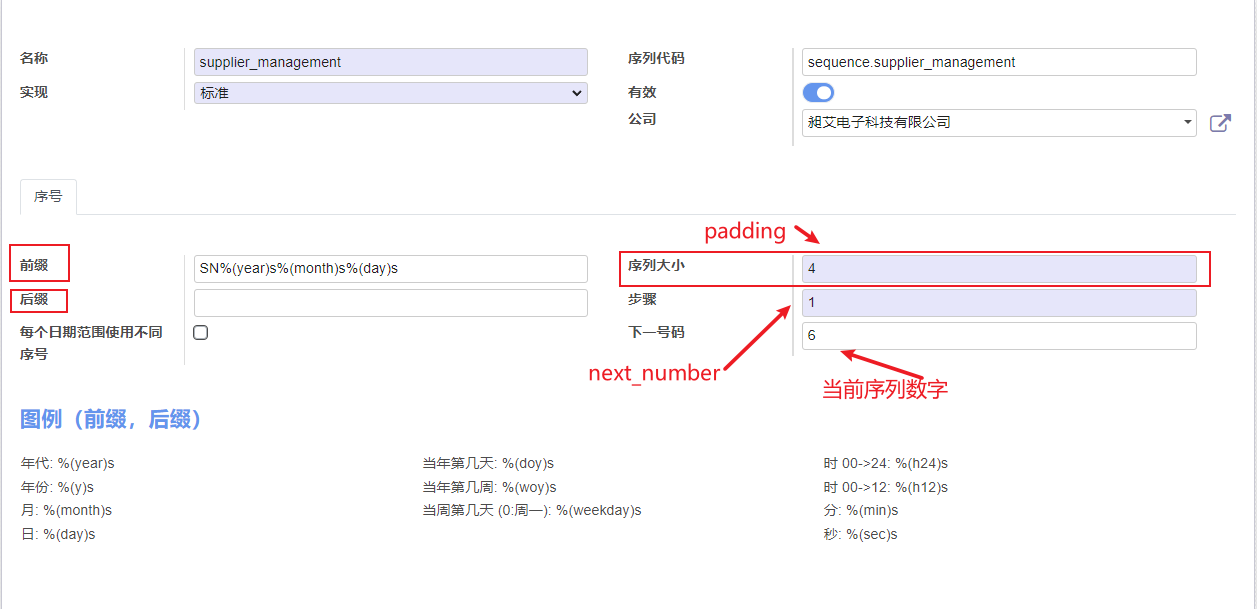1257x609 pixels.
Task: Select the sequence numbering tab
Action: pyautogui.click(x=48, y=196)
